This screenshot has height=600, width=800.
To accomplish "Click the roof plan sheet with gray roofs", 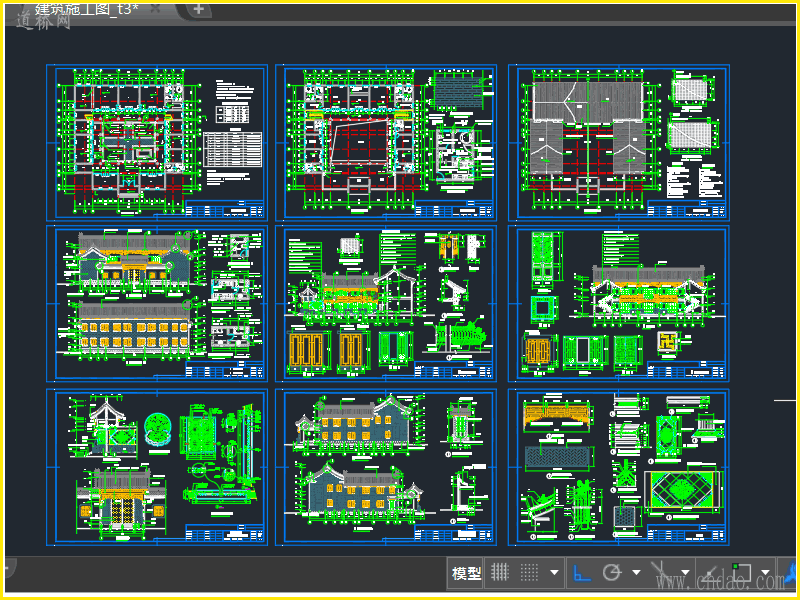I will click(618, 142).
